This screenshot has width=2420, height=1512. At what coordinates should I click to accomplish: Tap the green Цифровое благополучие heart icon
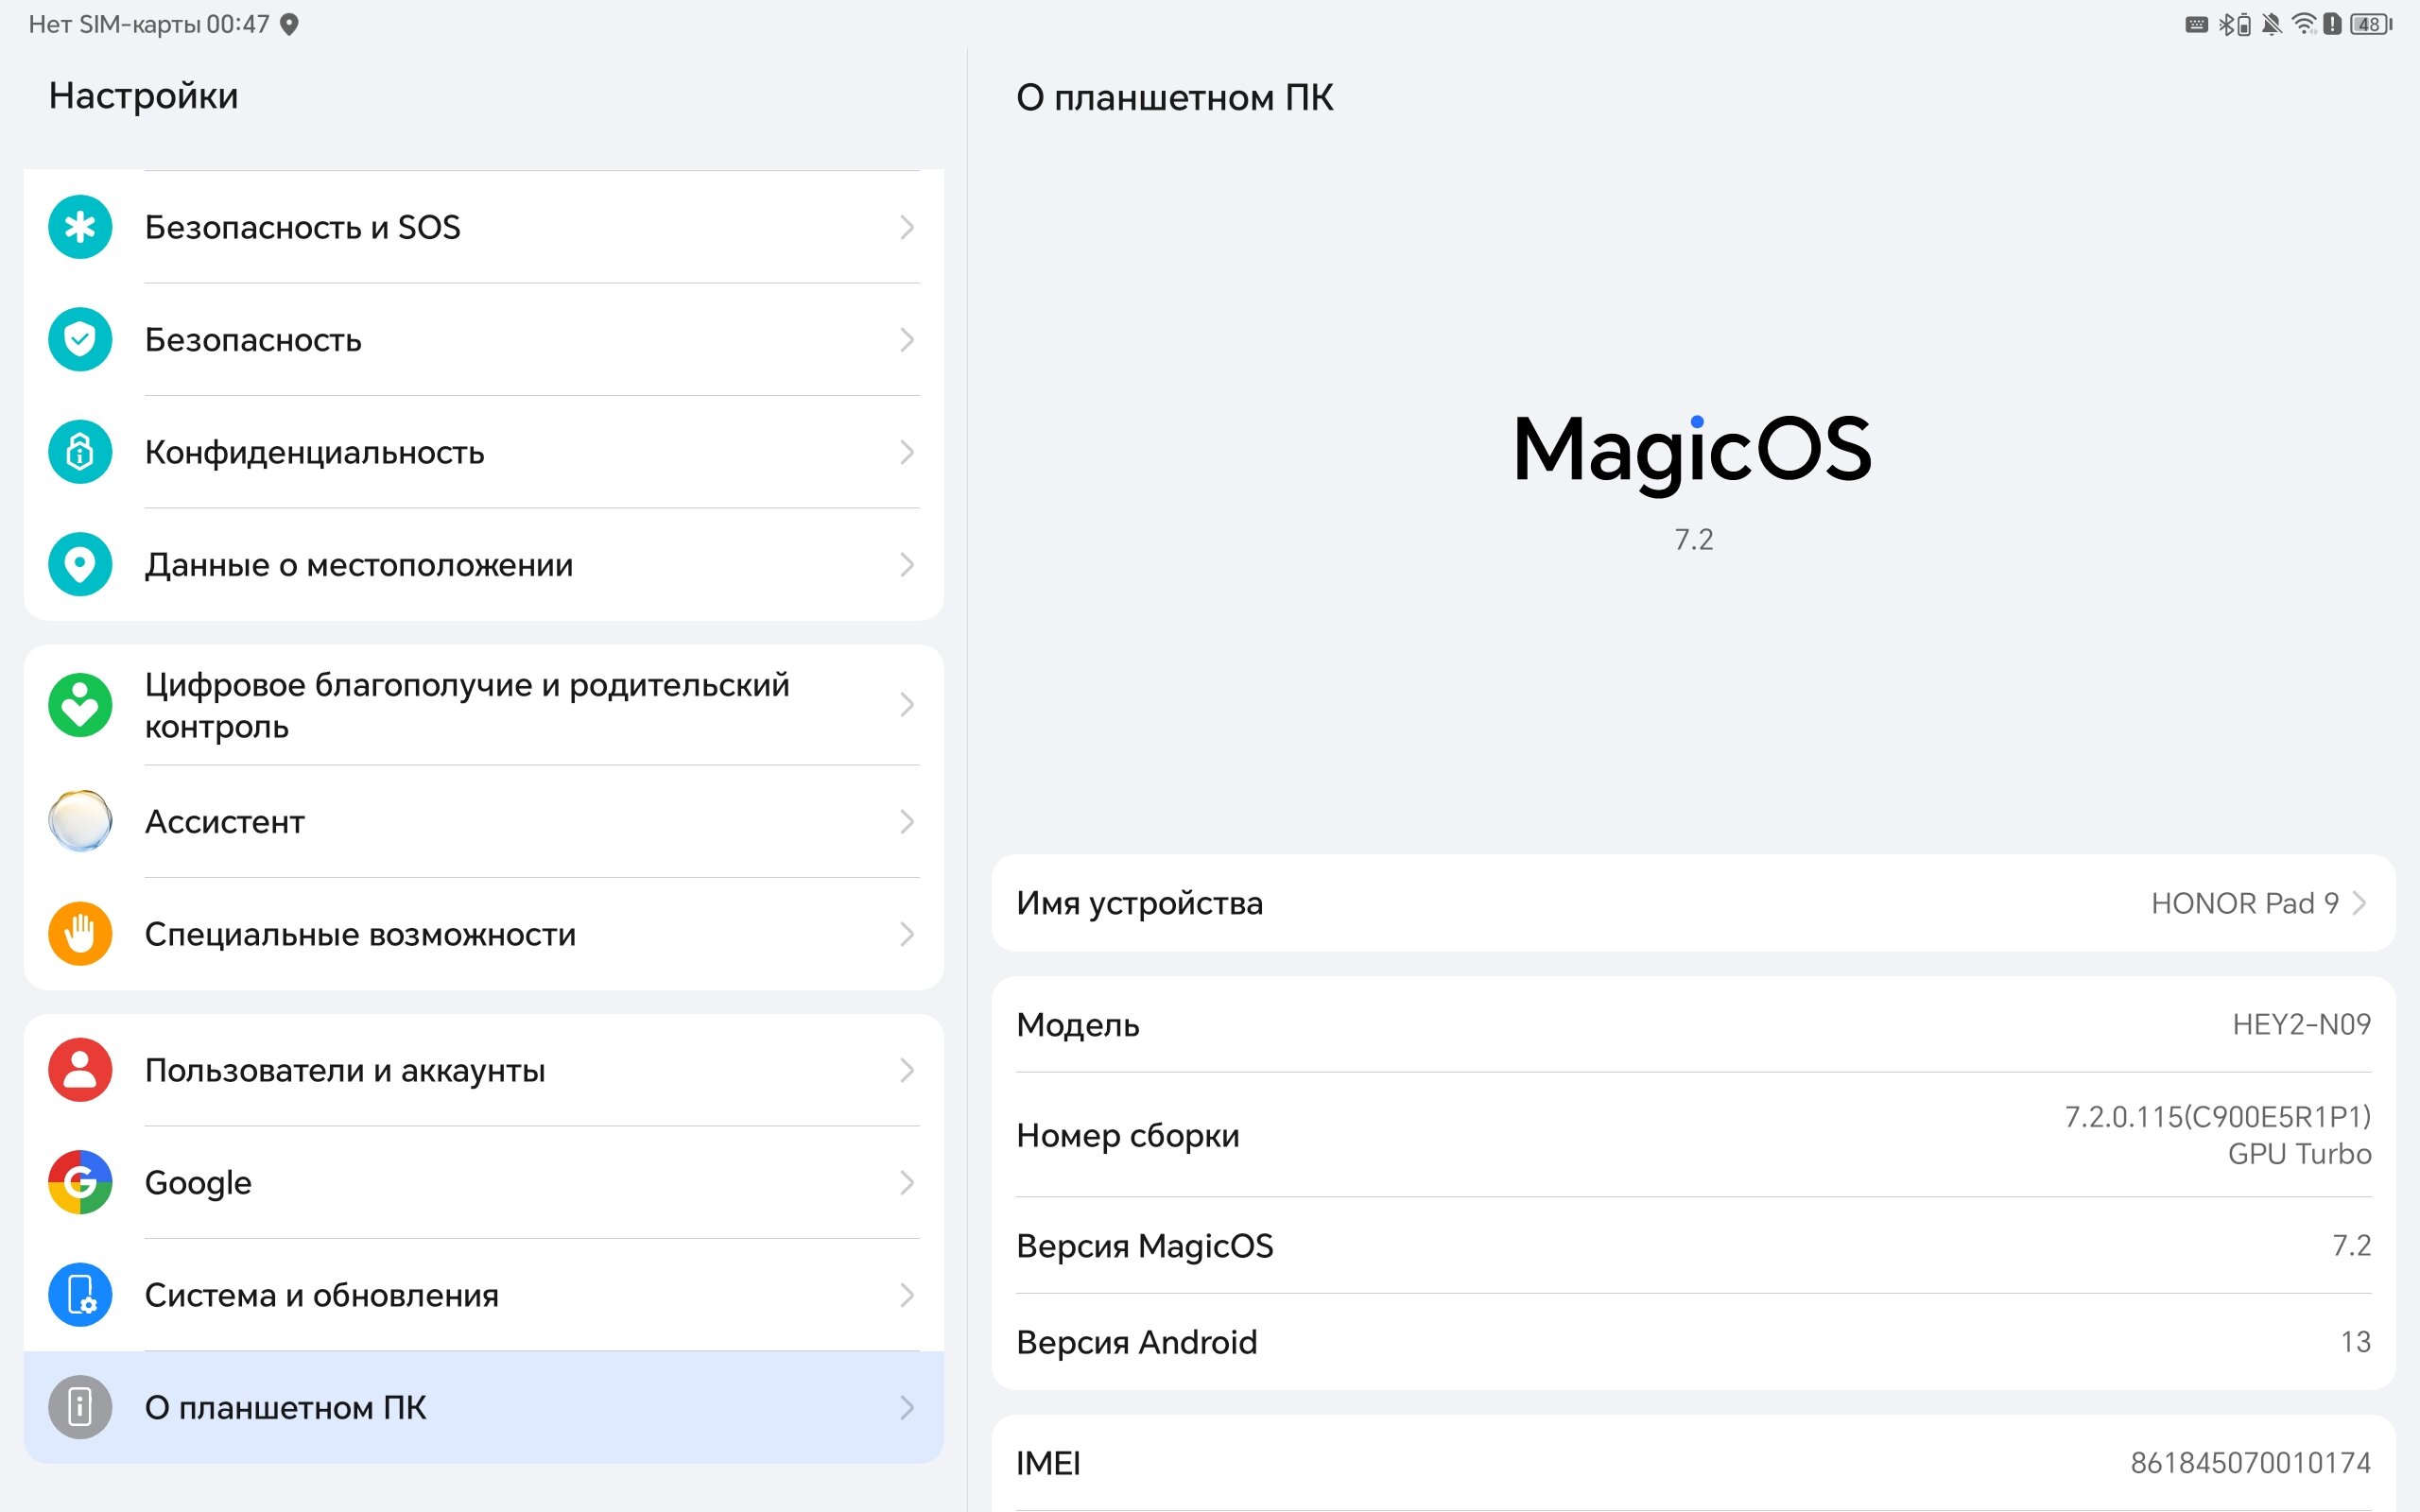pos(80,705)
